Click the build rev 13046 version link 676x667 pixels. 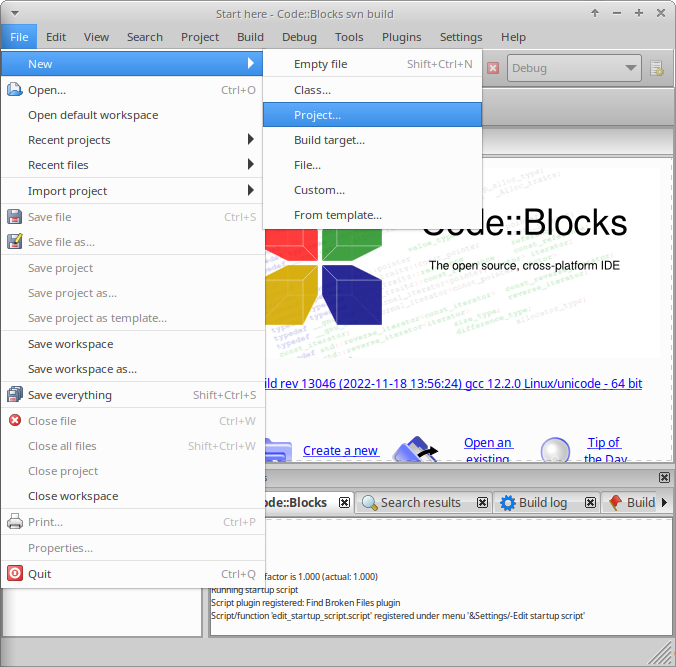454,383
